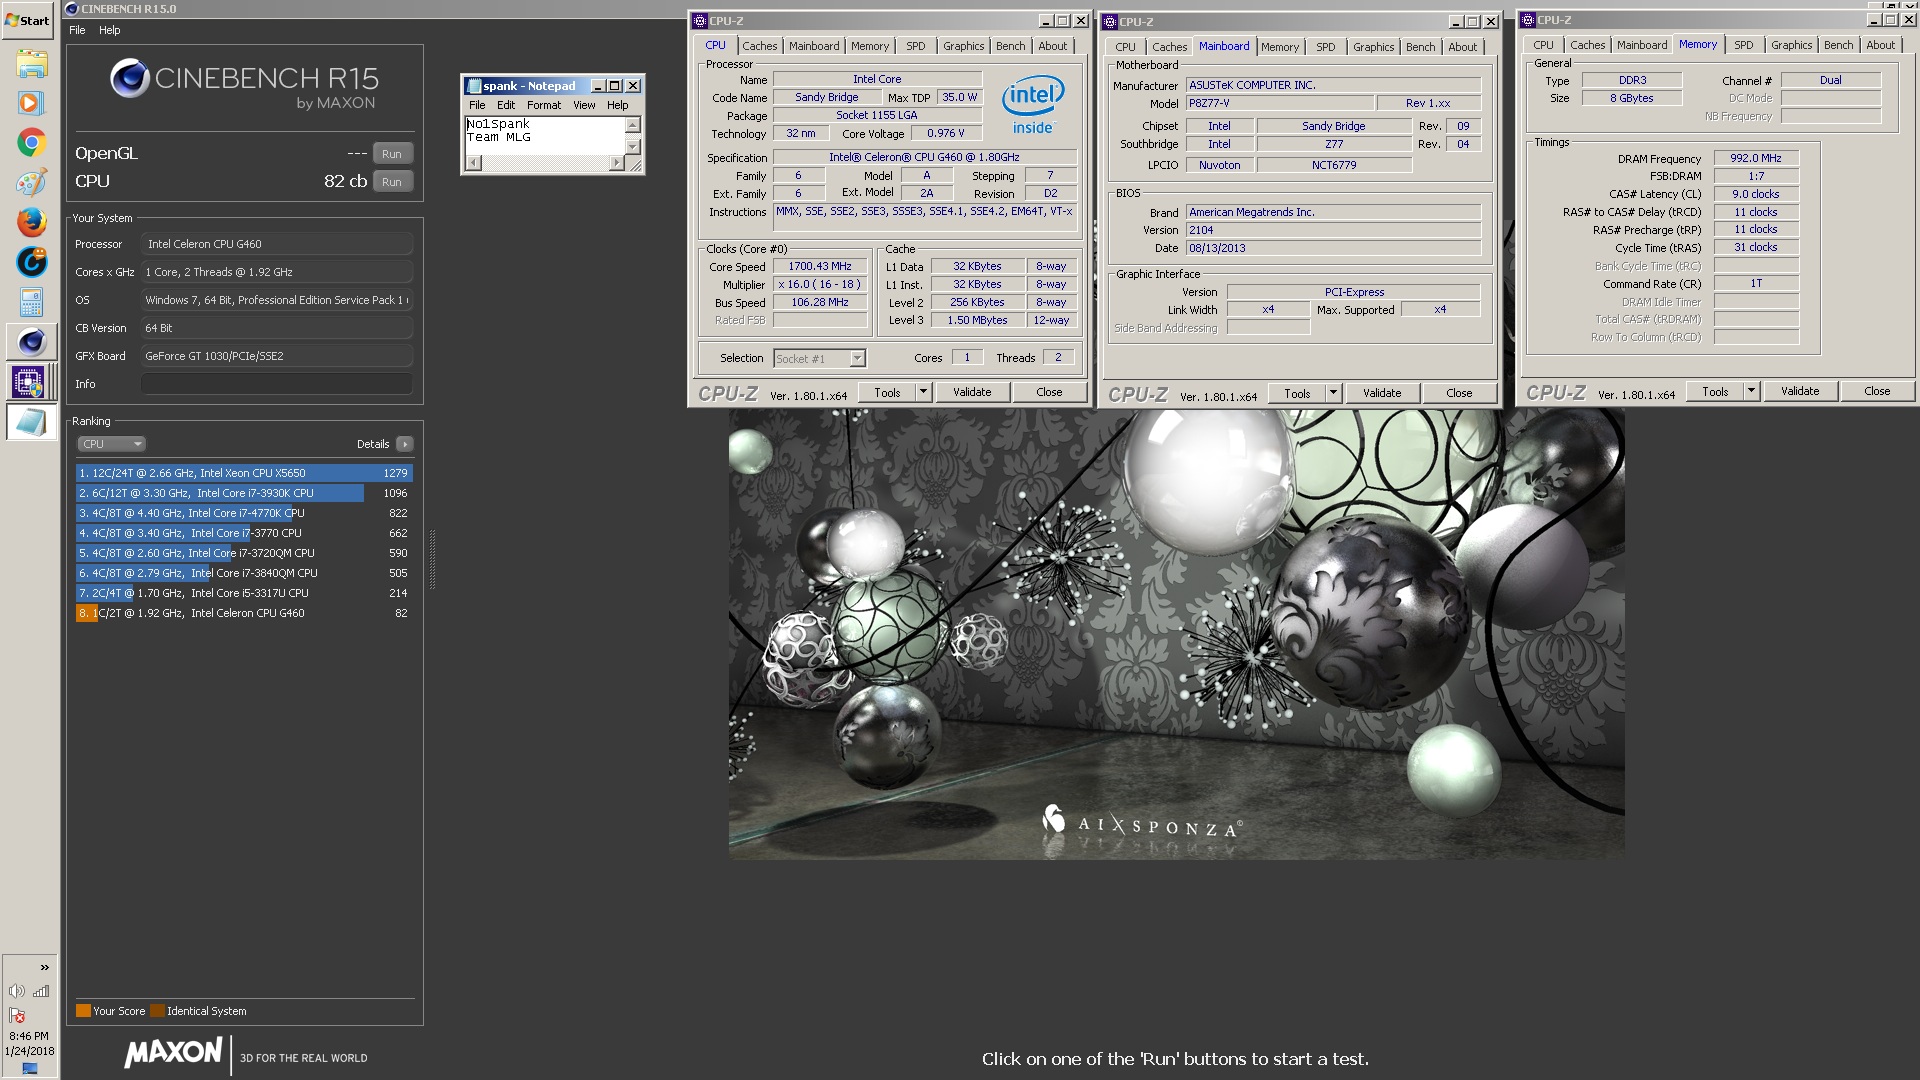Switch to CPU tab in Mainboard CPU-Z window
This screenshot has height=1080, width=1920.
(1125, 47)
